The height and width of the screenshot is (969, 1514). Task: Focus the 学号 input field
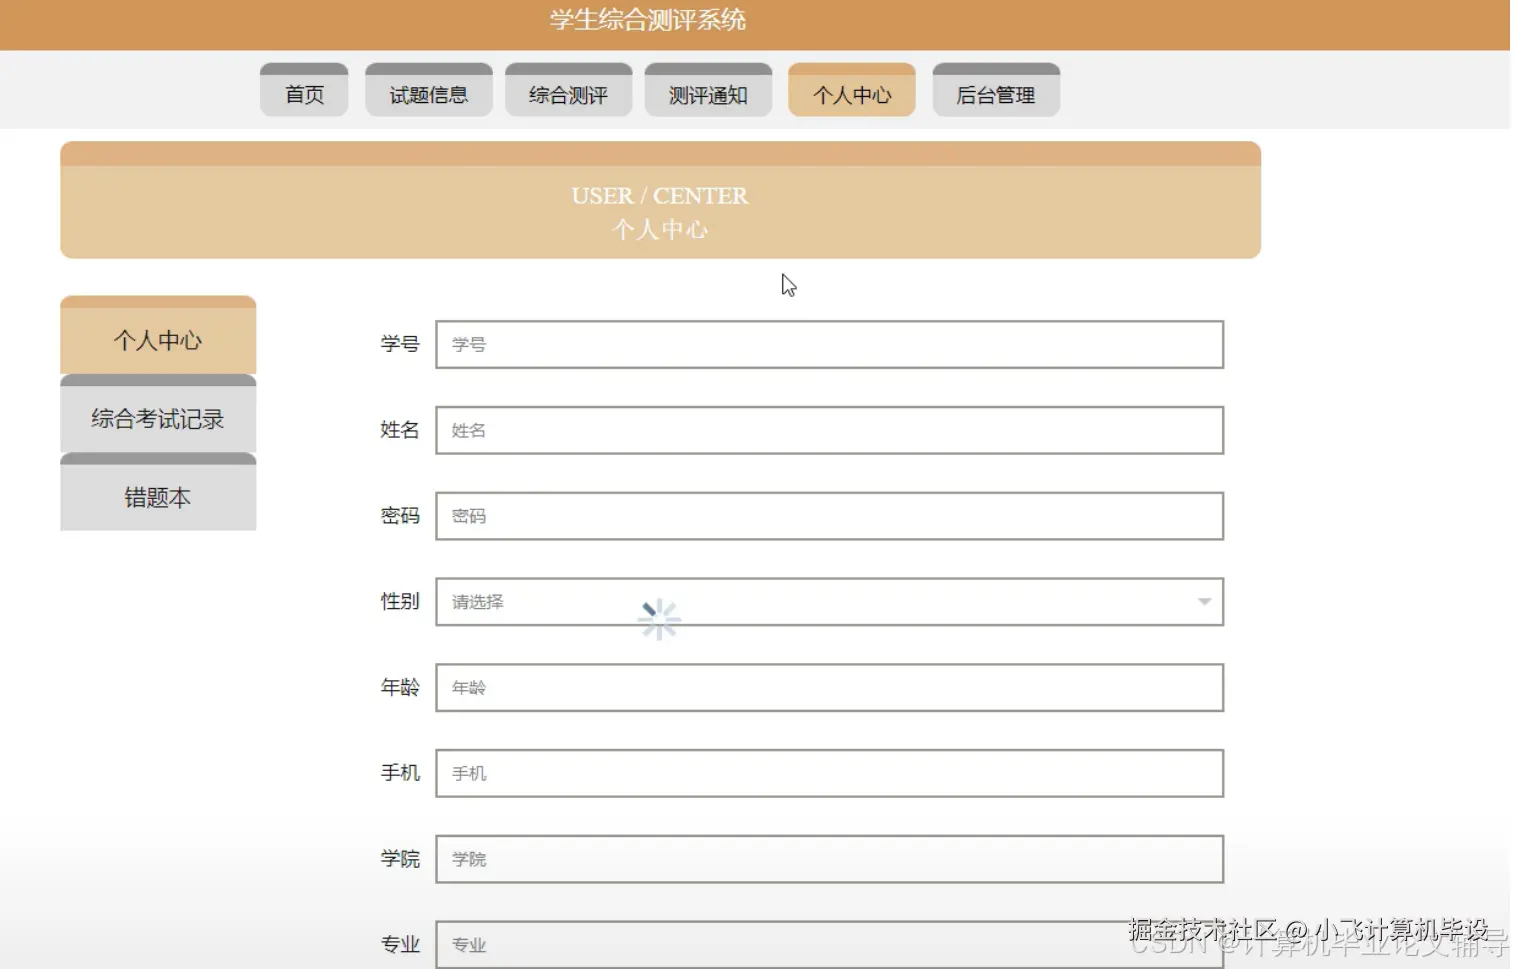click(x=829, y=344)
